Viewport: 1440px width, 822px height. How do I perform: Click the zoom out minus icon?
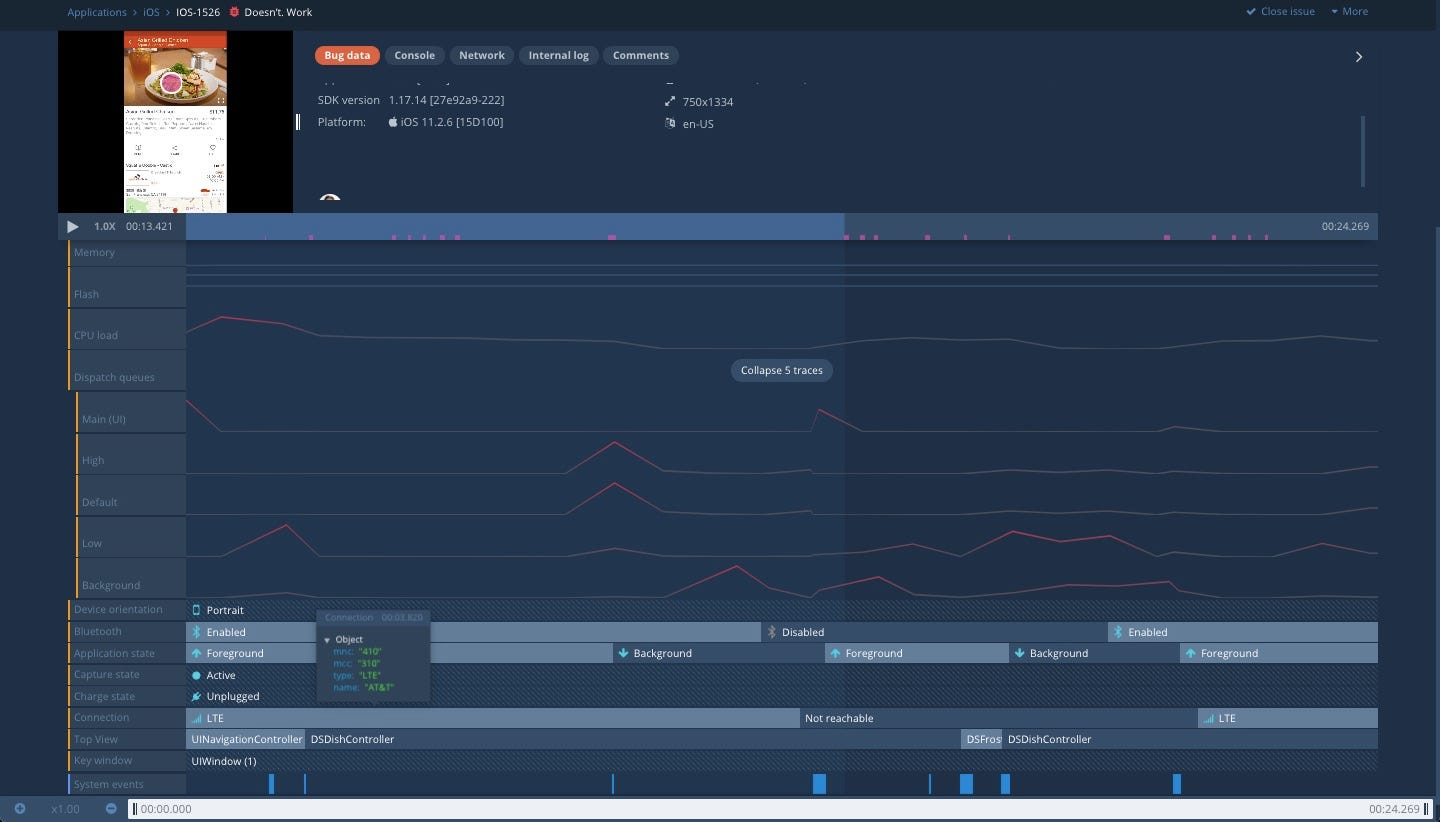click(x=111, y=809)
